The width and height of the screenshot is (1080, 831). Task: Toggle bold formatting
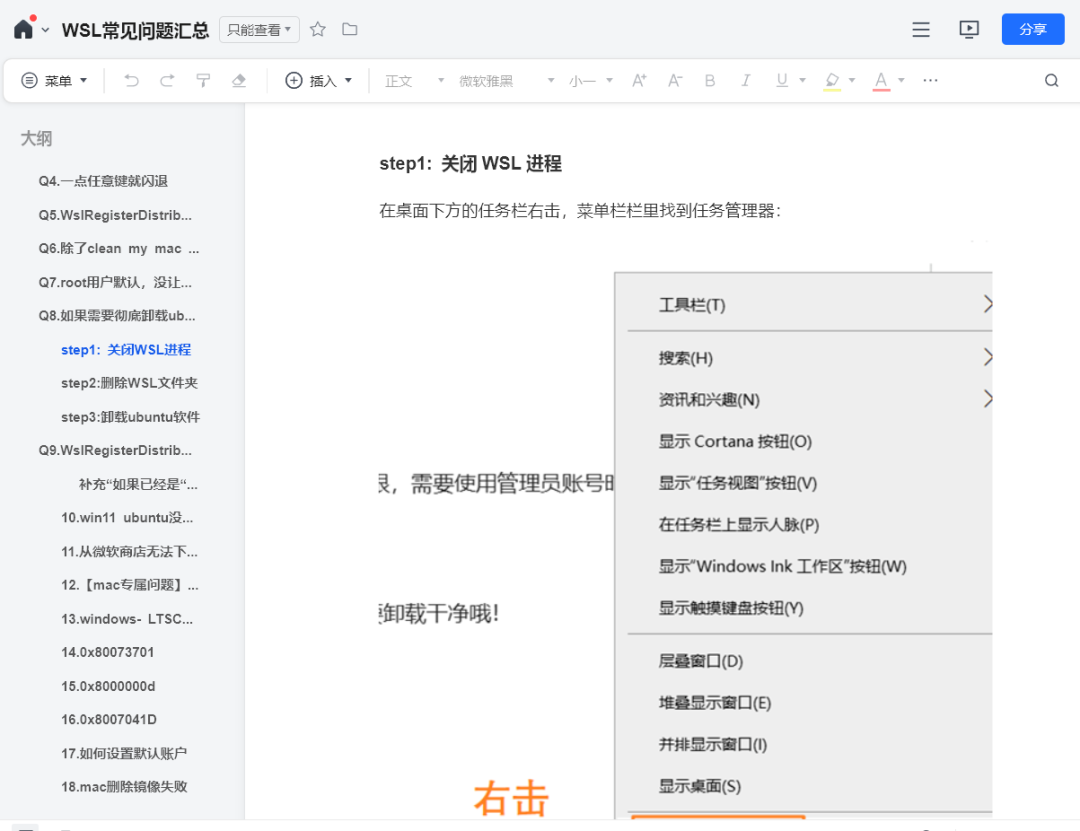pyautogui.click(x=710, y=81)
